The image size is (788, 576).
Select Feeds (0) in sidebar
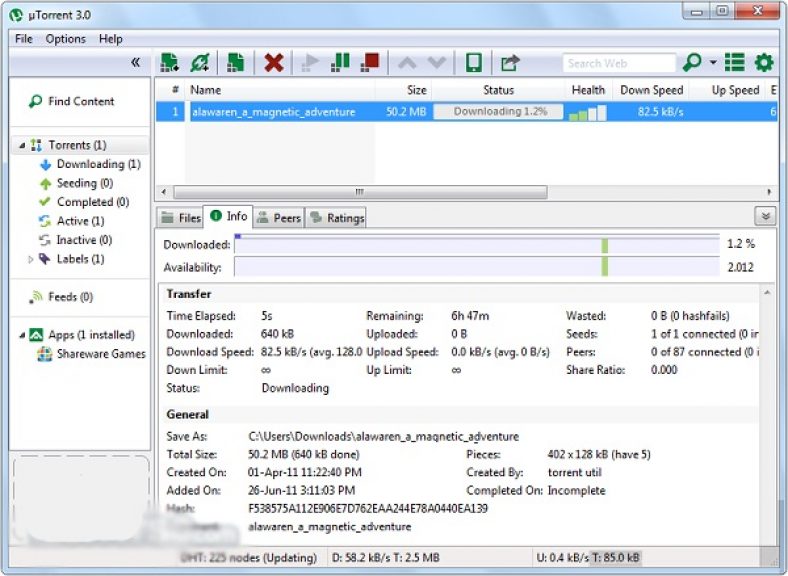(x=70, y=297)
